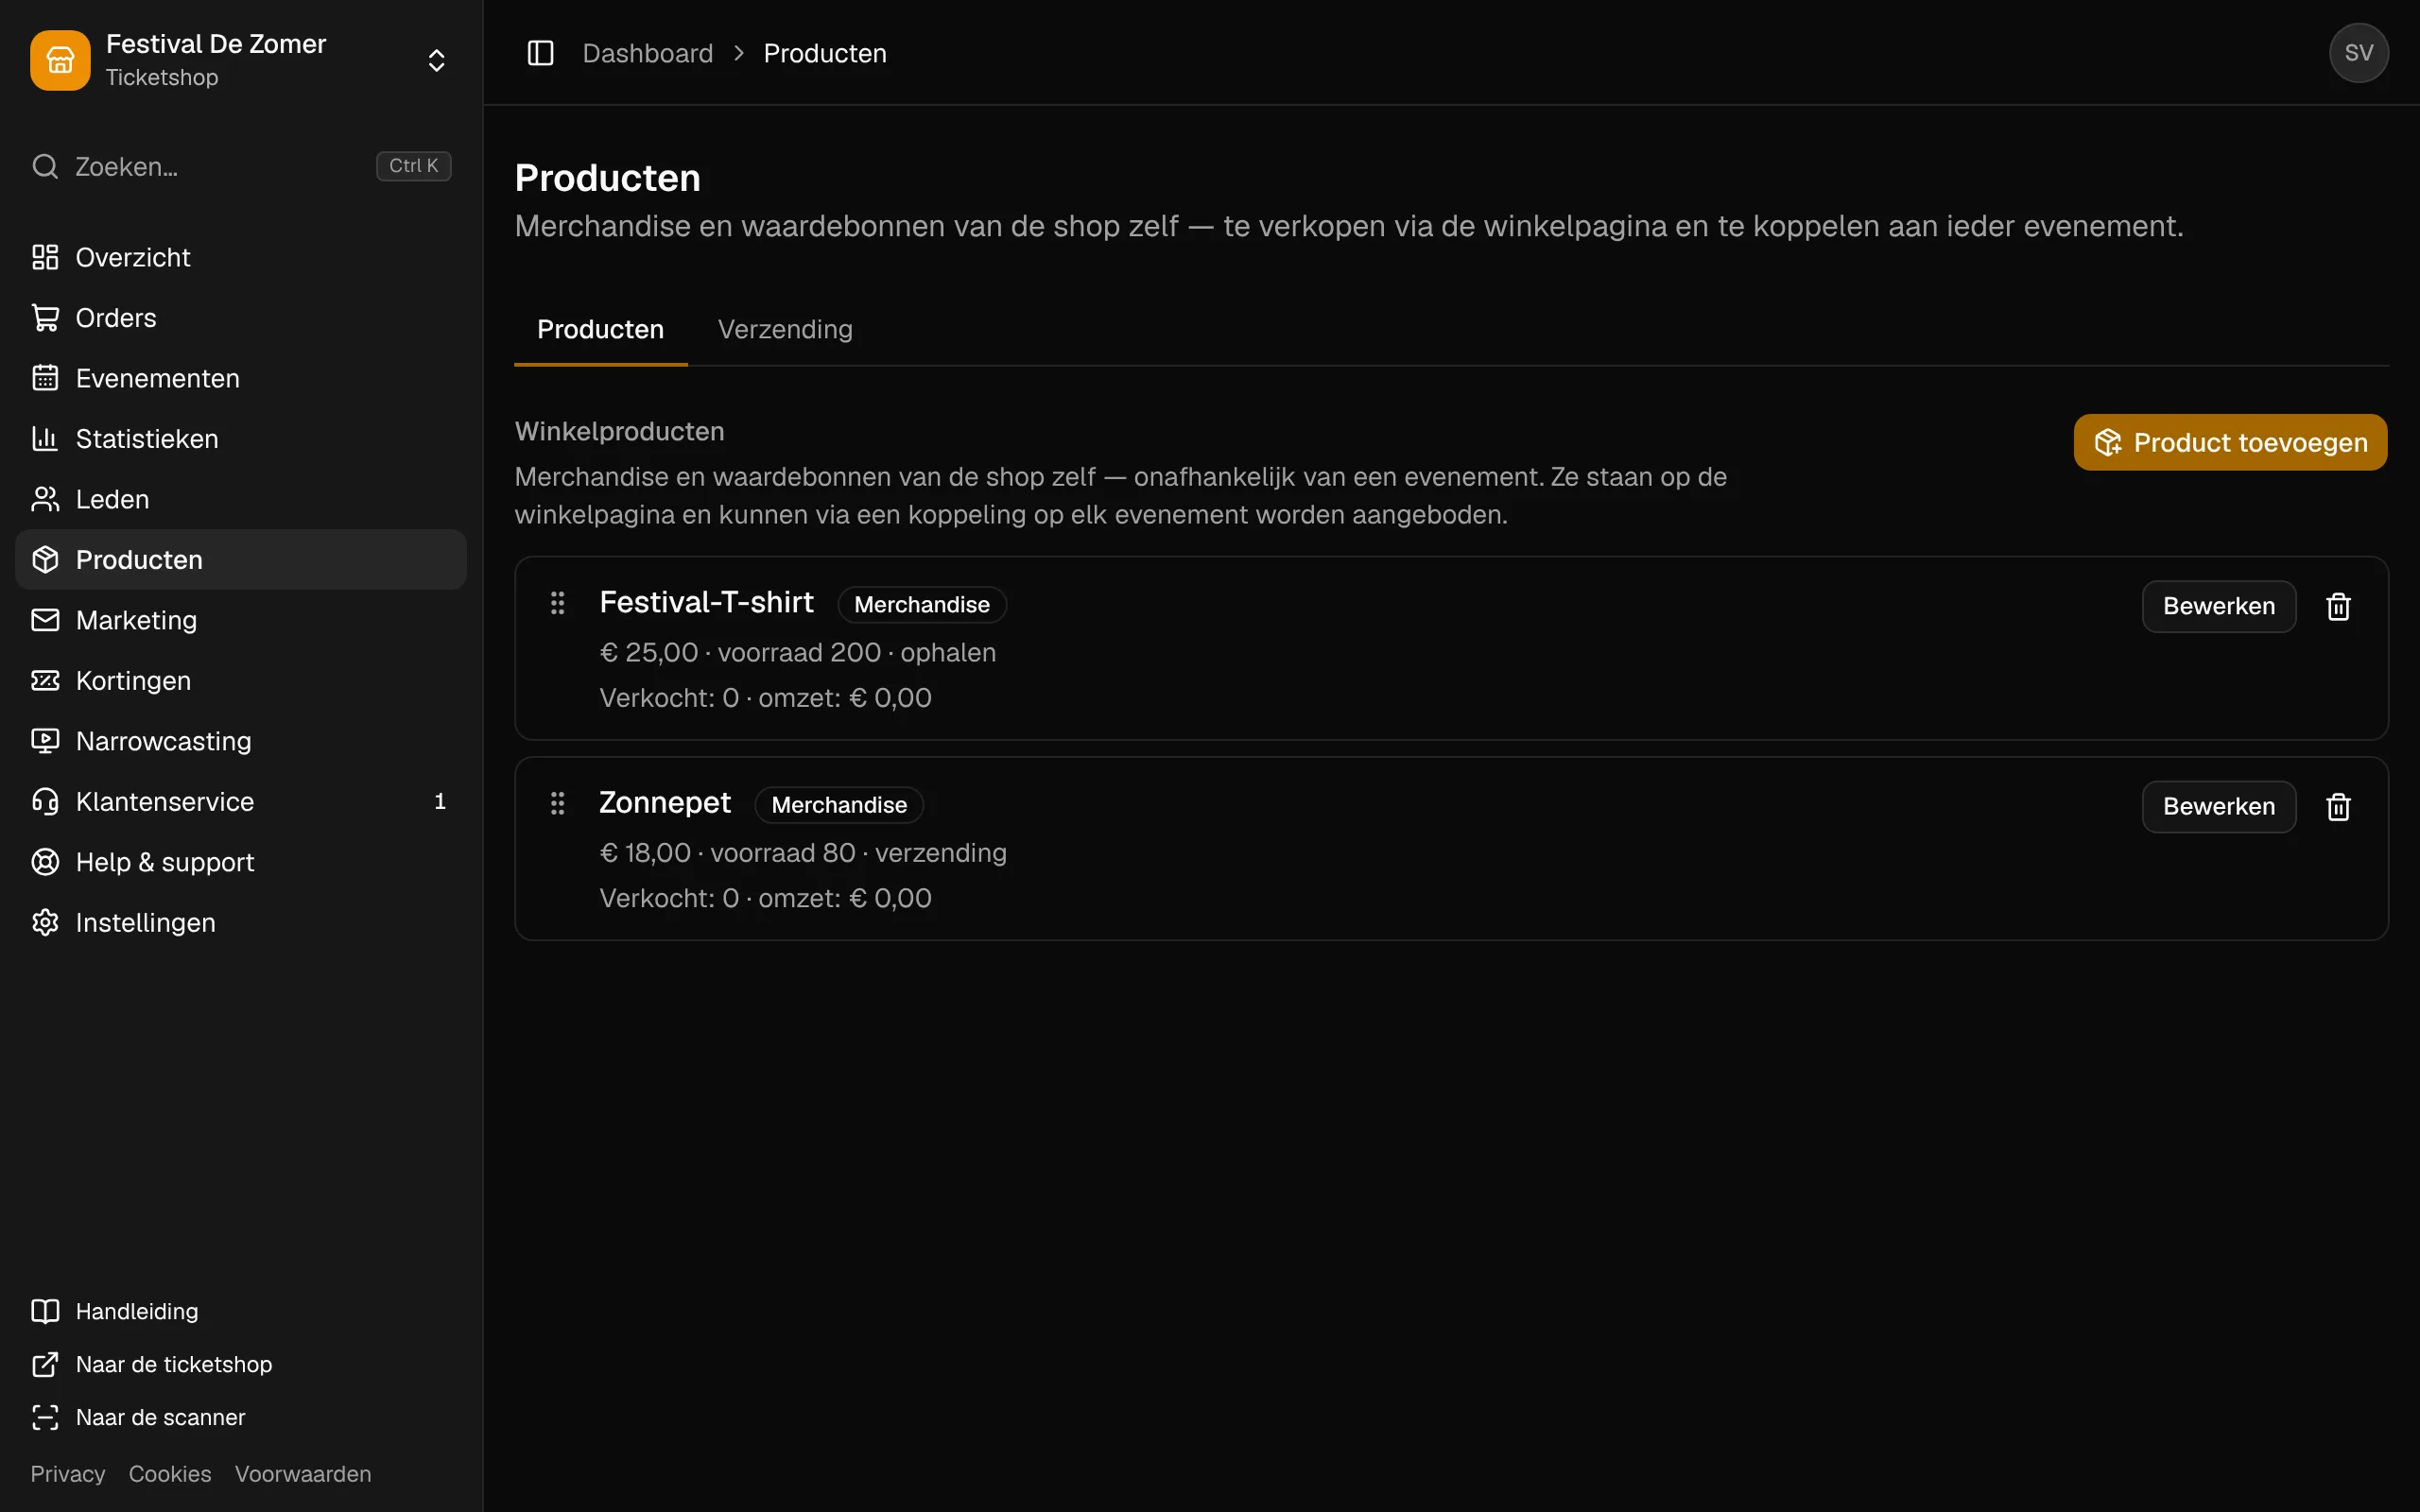Expand the Festival De Zomer shop switcher

tap(436, 60)
